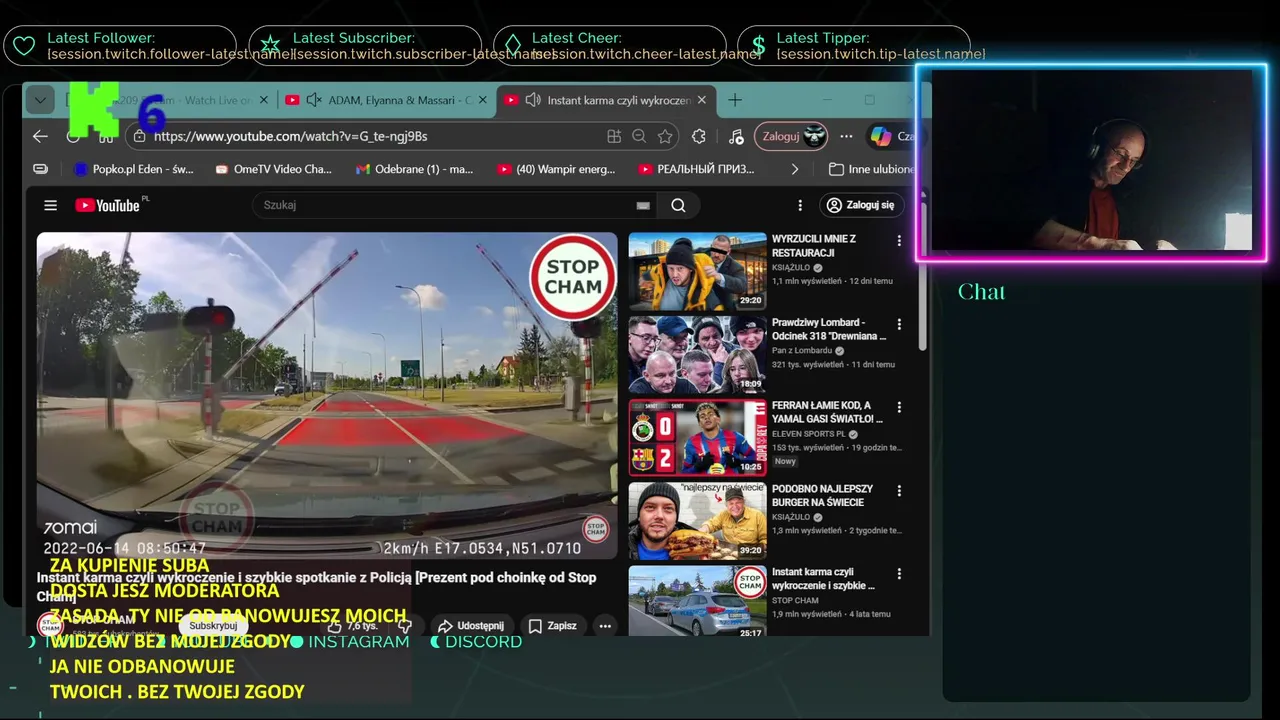Click 'WYRZUCILI MNIE Z RESTAURACJI' title text
Image resolution: width=1280 pixels, height=720 pixels.
[814, 246]
